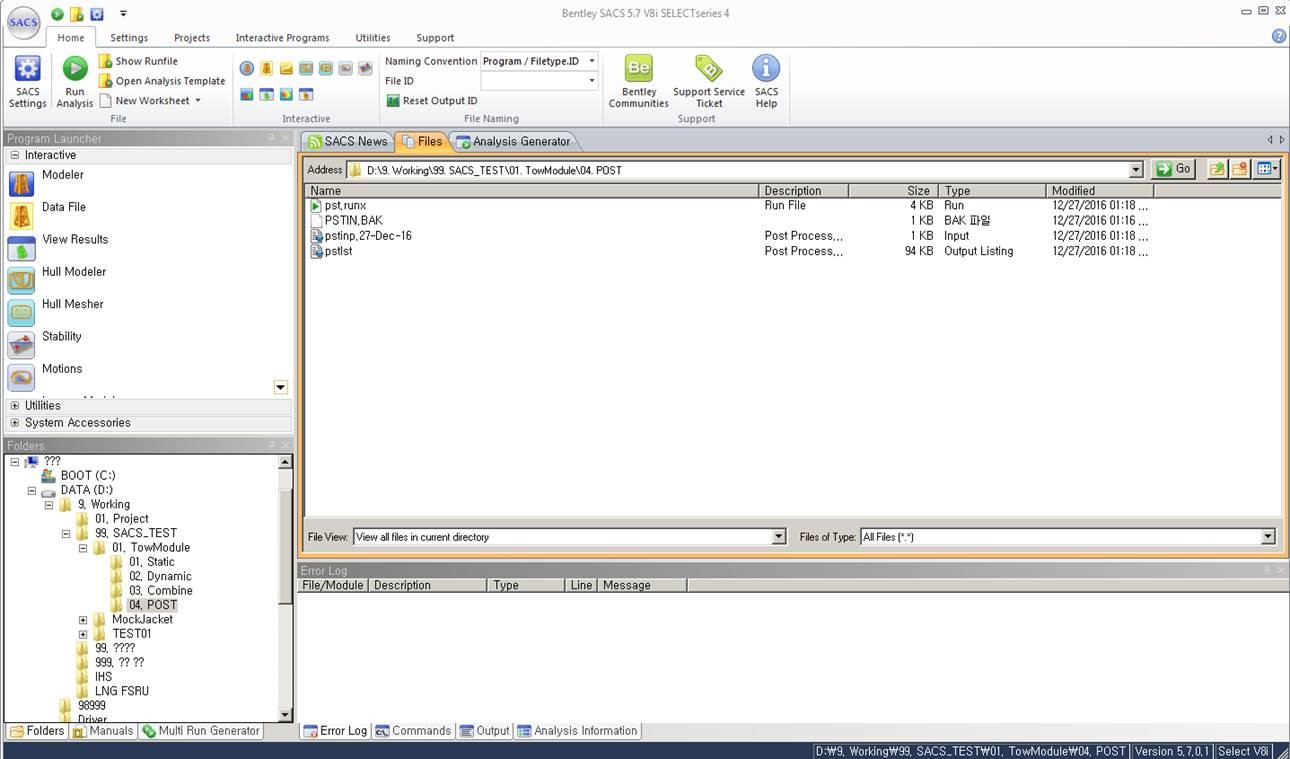
Task: Open the Customize Quick Access Toolbar dropdown
Action: point(123,14)
